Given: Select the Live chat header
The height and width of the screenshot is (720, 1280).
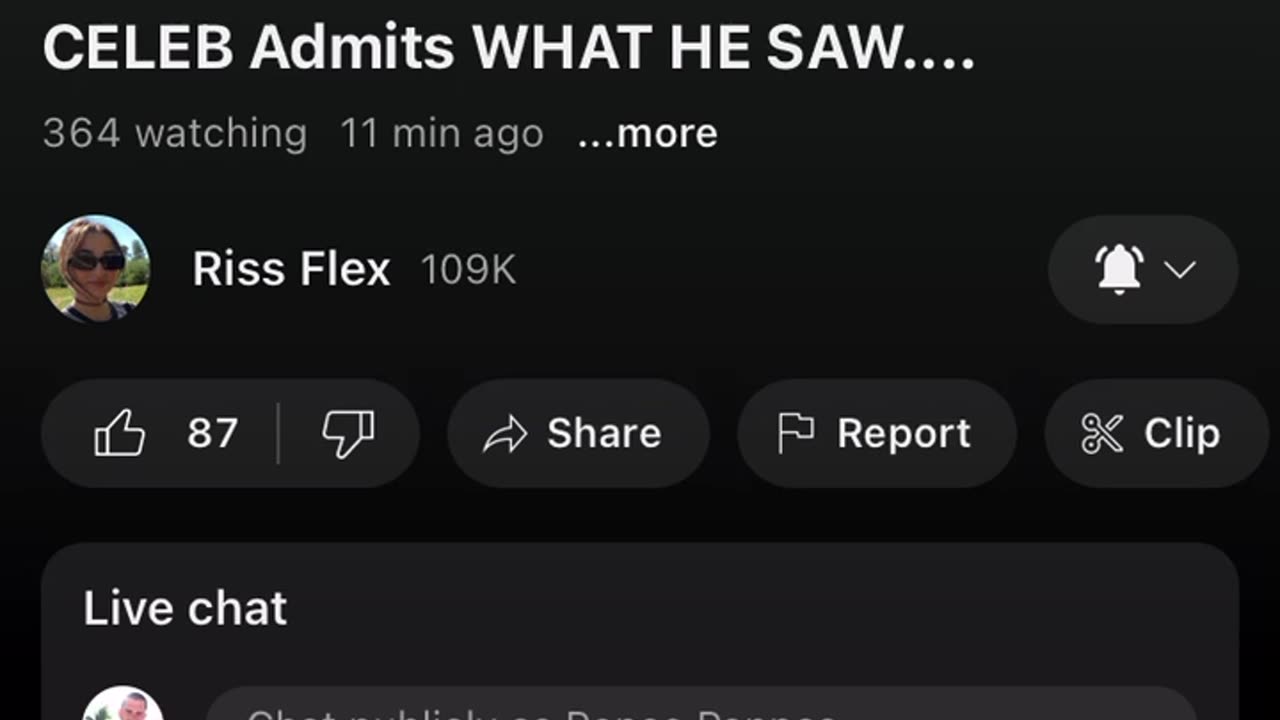Looking at the screenshot, I should pyautogui.click(x=185, y=608).
